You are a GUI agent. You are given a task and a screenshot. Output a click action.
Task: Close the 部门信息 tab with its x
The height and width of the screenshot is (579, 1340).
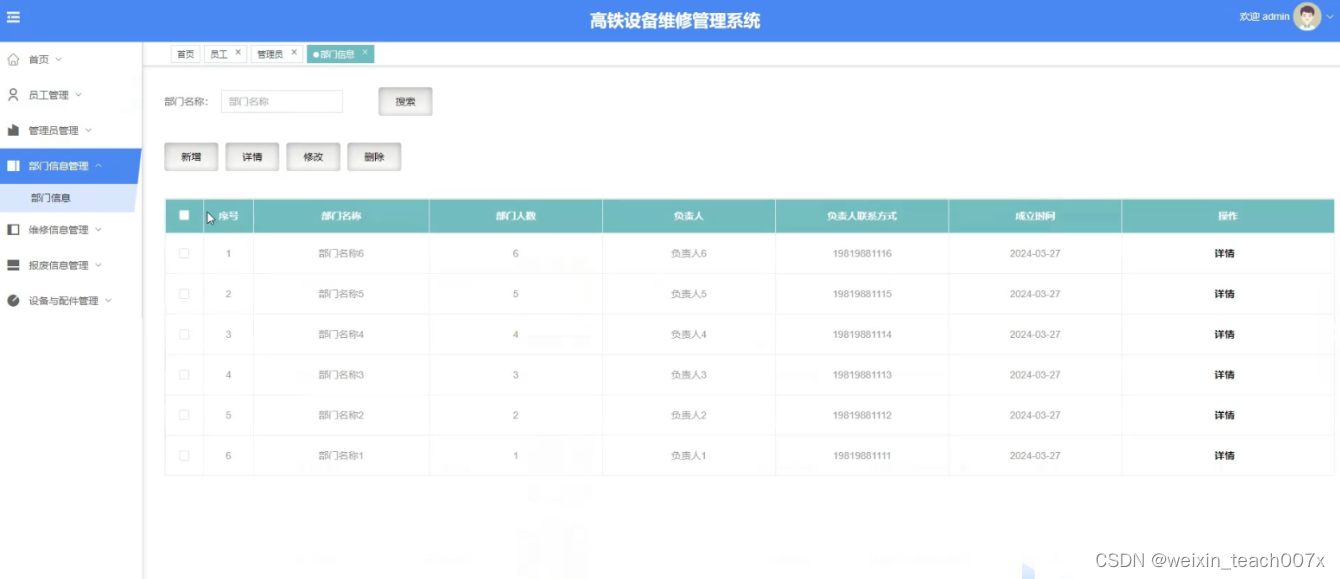point(365,52)
